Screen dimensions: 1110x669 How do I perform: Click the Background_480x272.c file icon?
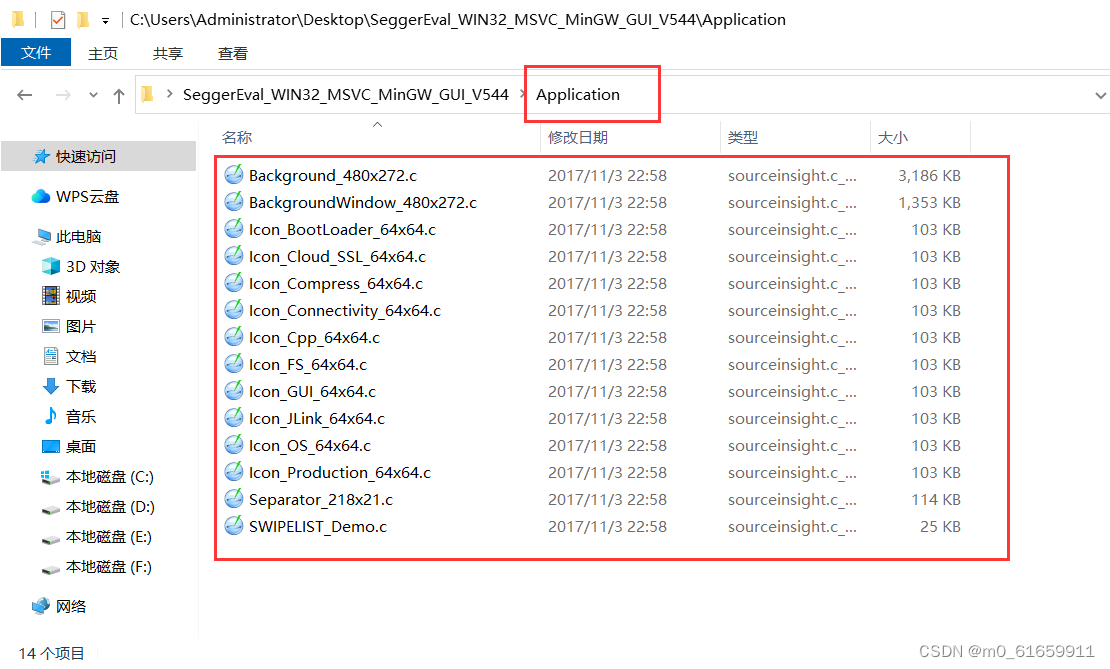(x=234, y=174)
